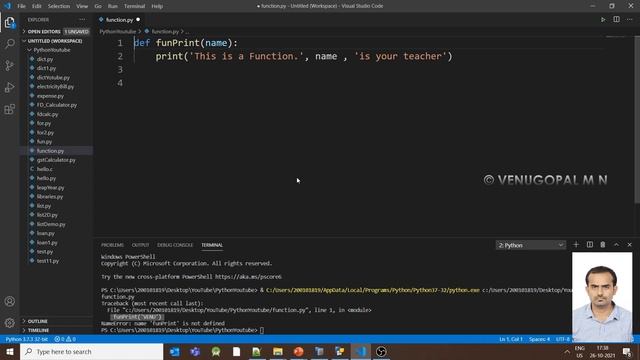Open File Explorer from the taskbar

[278, 351]
